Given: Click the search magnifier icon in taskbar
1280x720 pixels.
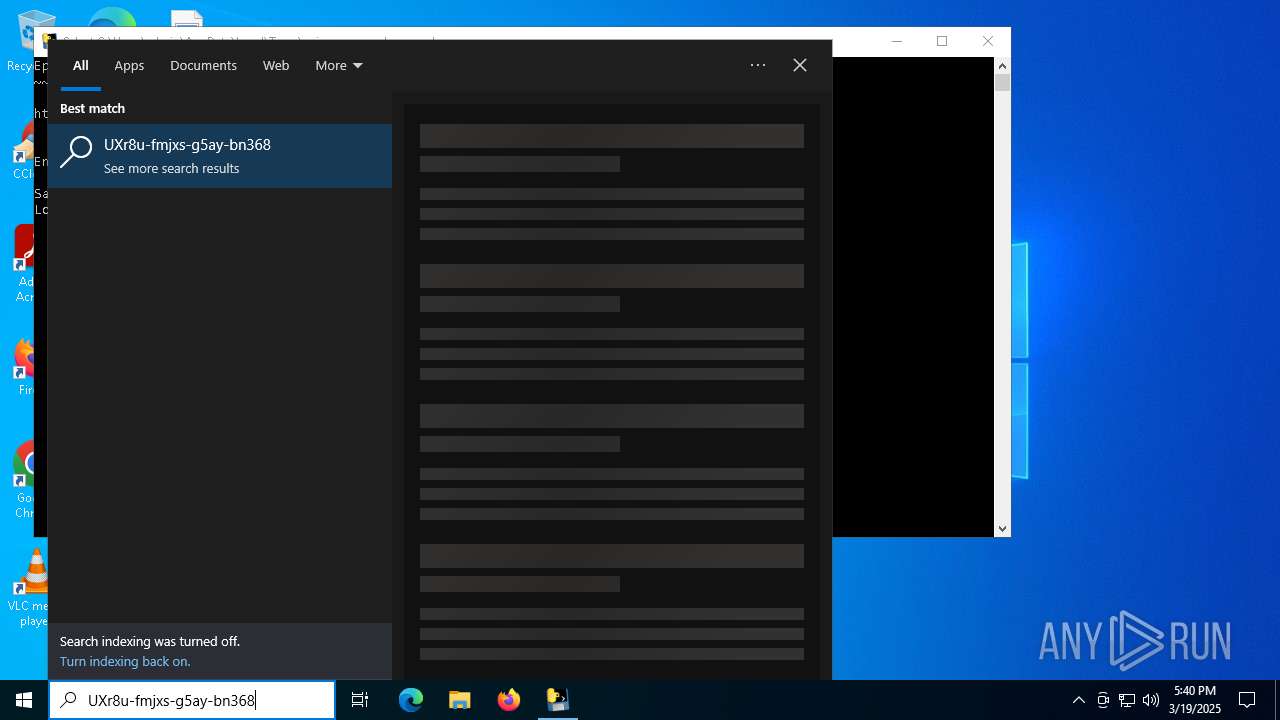Looking at the screenshot, I should pos(68,700).
